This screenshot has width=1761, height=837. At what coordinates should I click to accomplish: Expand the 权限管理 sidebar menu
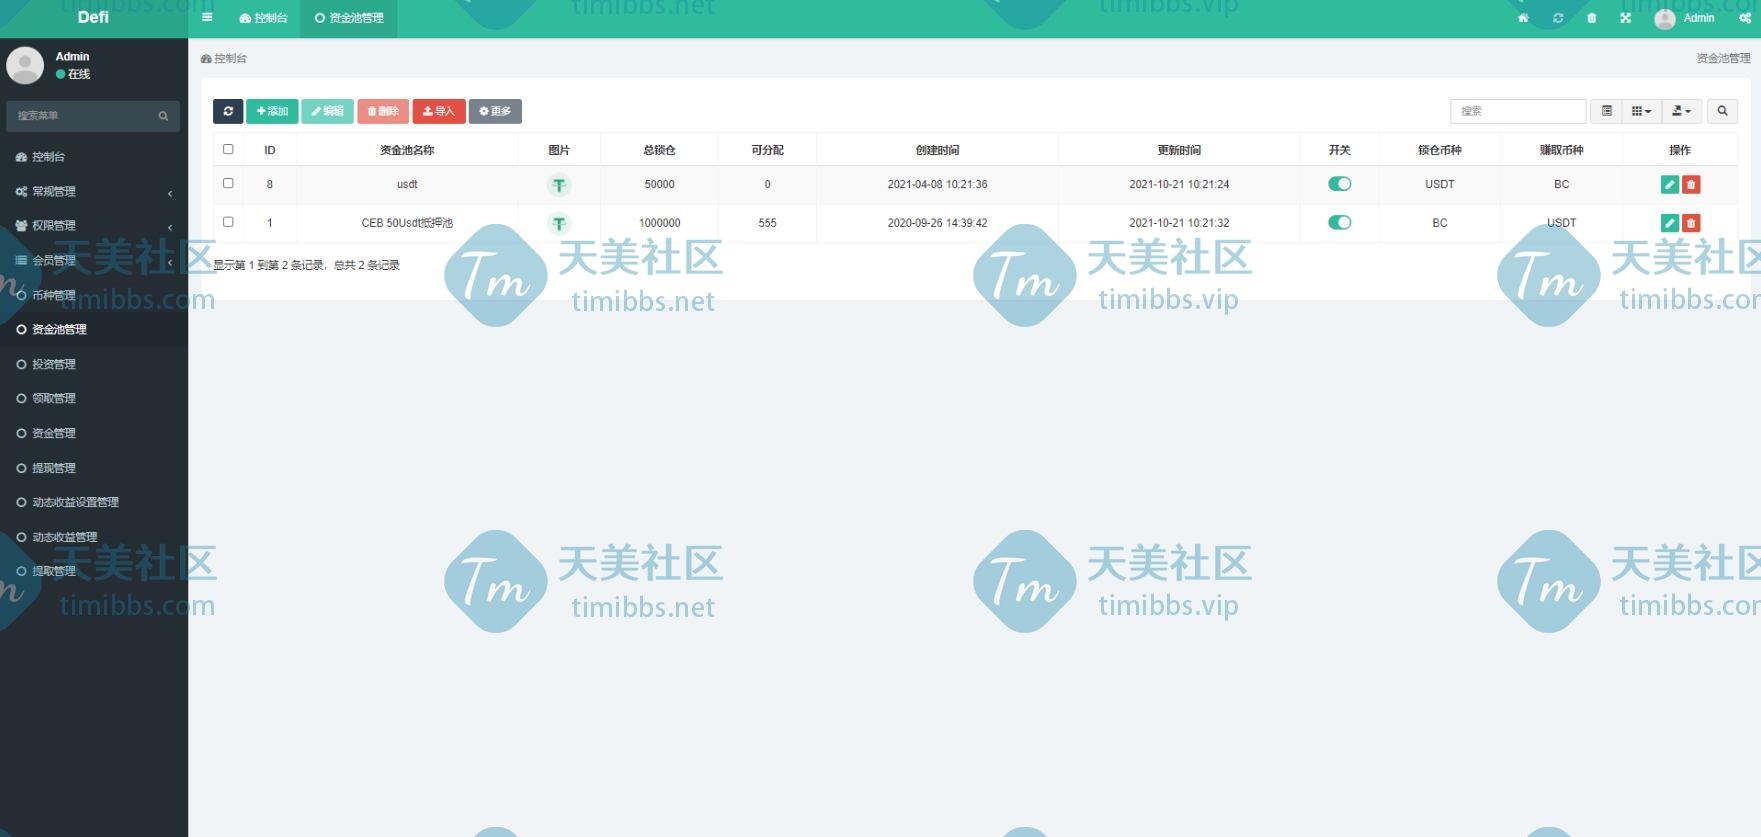tap(94, 226)
